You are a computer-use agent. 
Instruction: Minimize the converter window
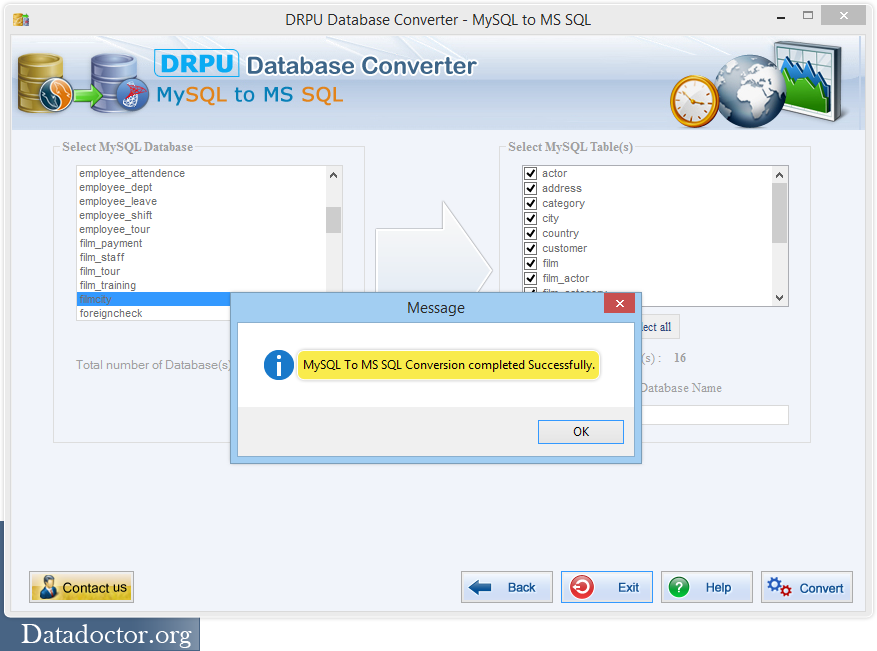coord(781,17)
